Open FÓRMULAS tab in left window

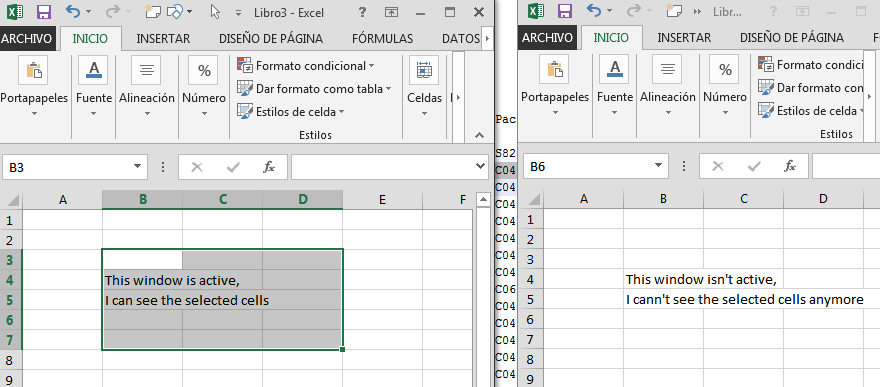pyautogui.click(x=382, y=39)
